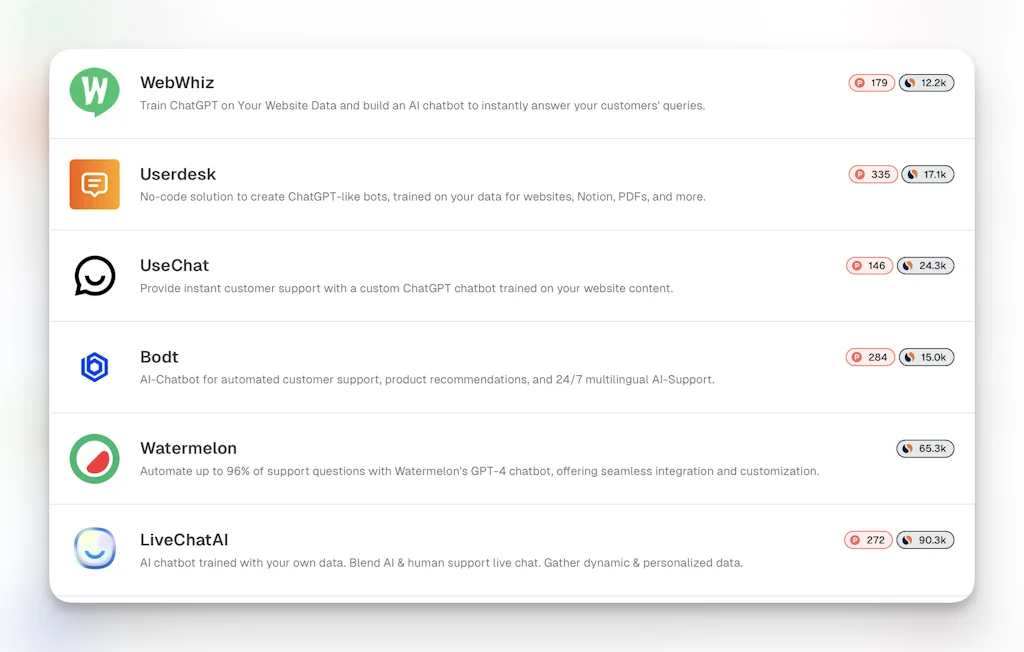The image size is (1024, 652).
Task: Open the LiveChatAI tool name link
Action: click(x=184, y=539)
